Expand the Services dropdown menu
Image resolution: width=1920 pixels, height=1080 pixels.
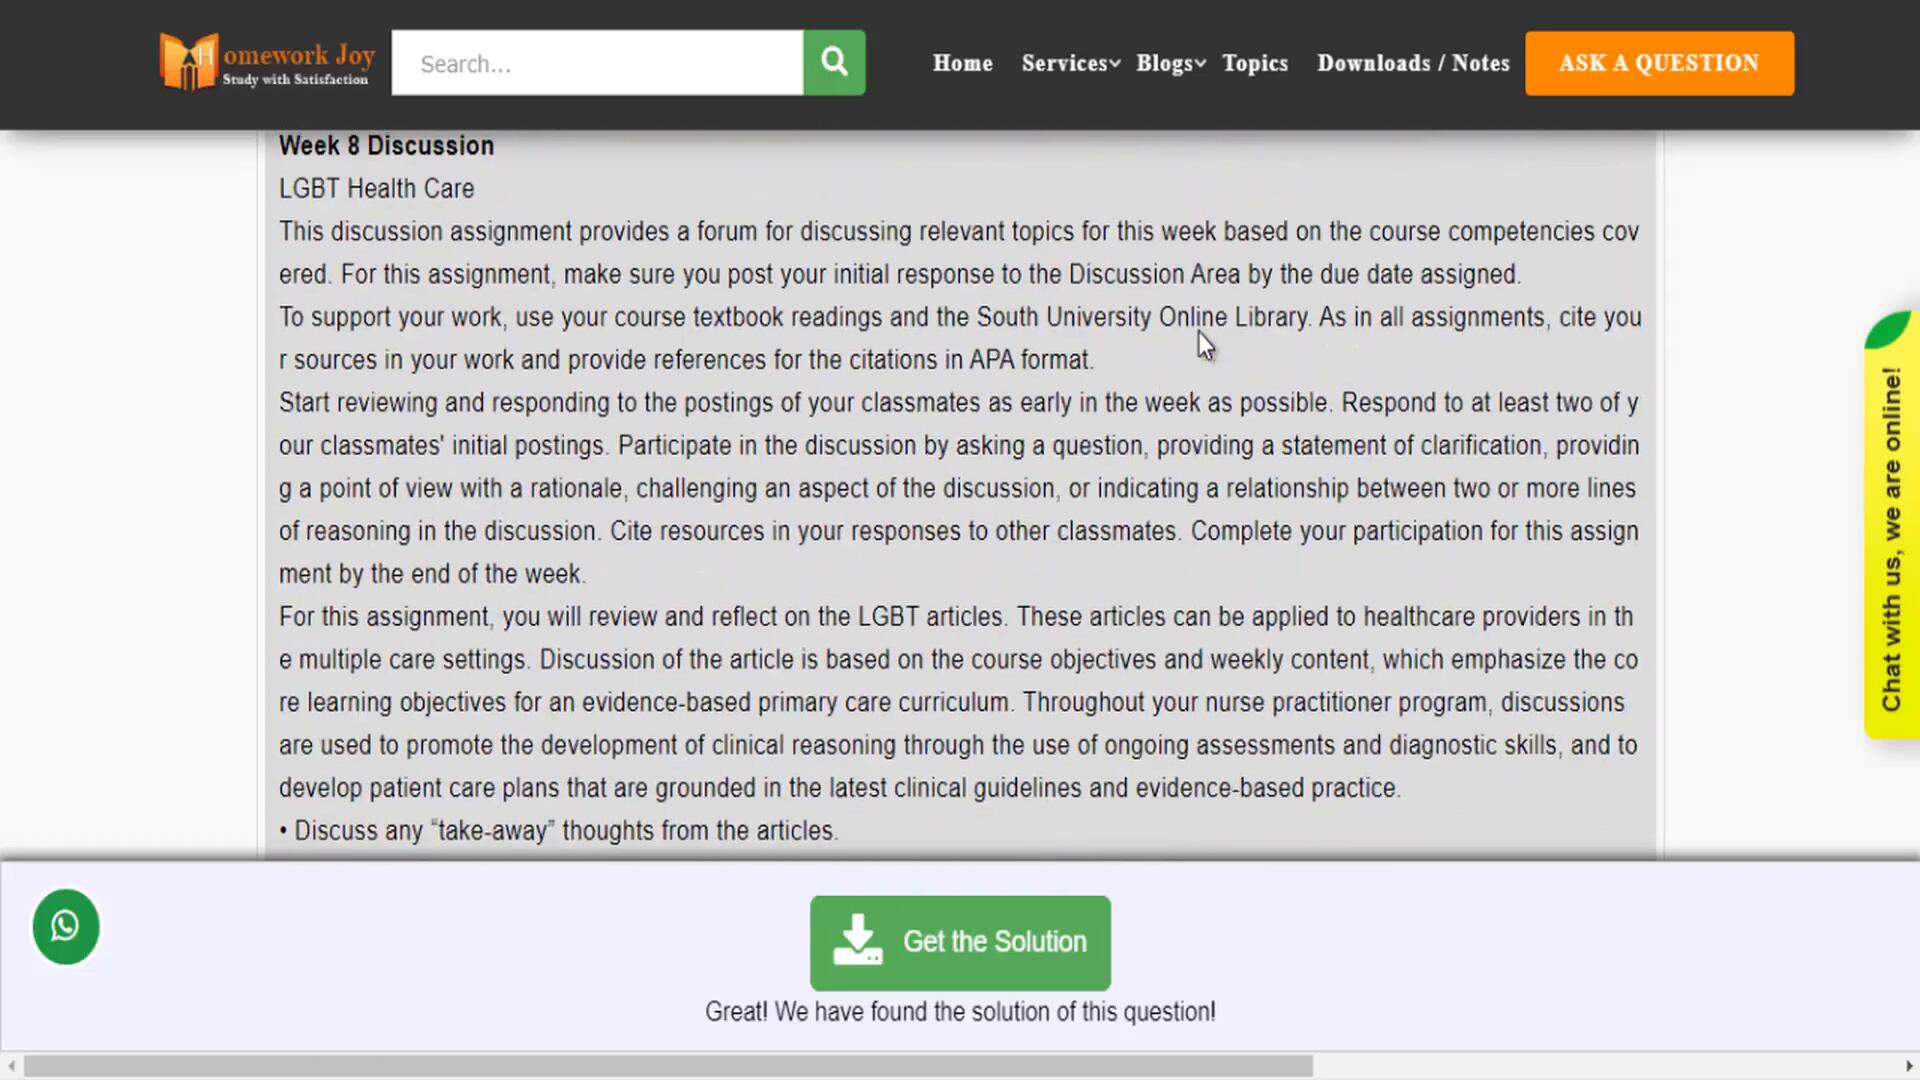[1070, 63]
